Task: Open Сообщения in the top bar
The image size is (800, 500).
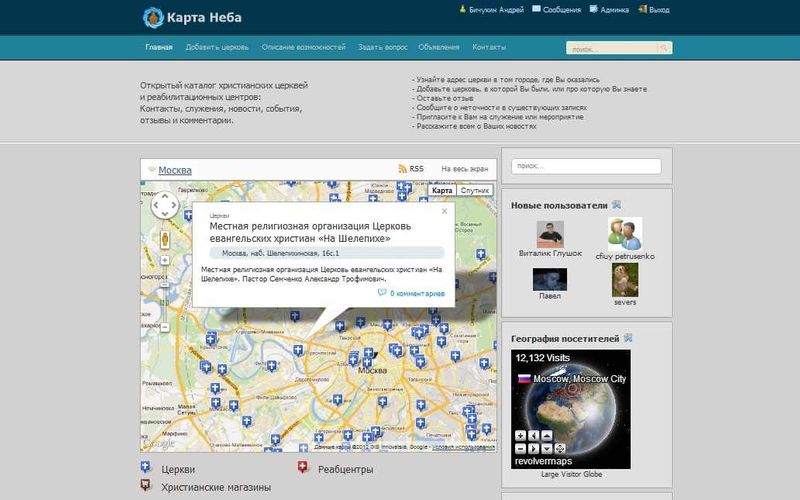Action: point(561,10)
